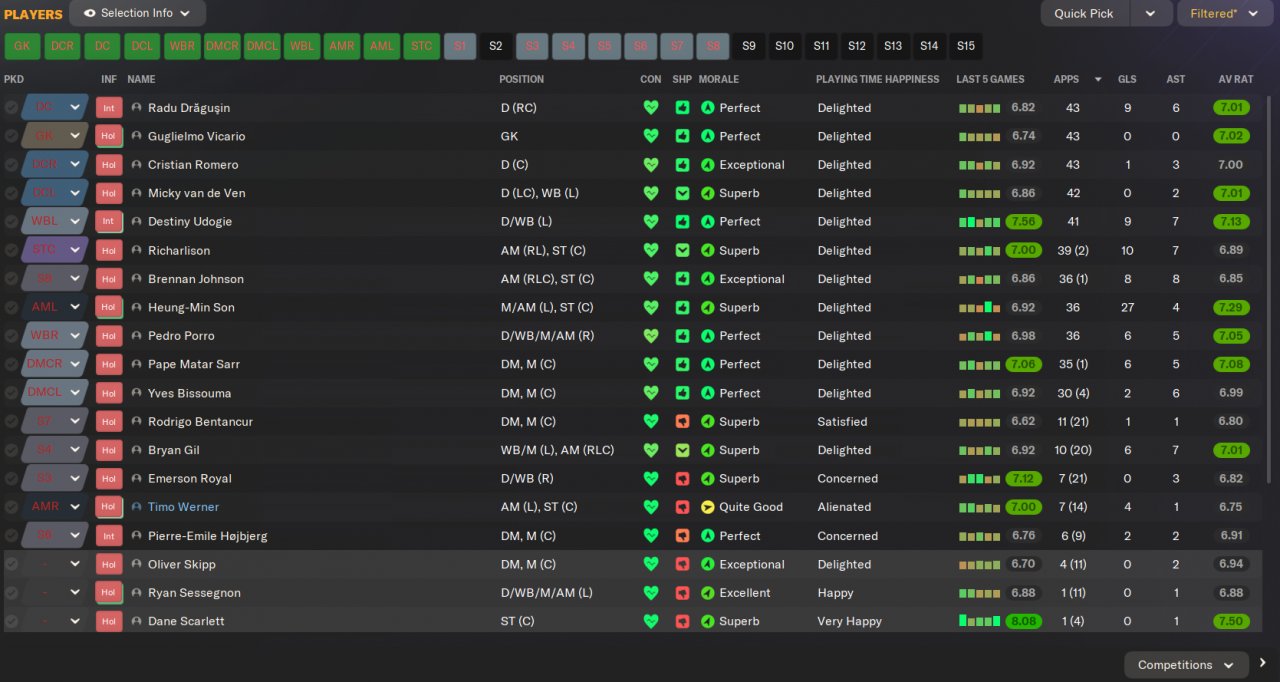The height and width of the screenshot is (682, 1280).
Task: Click the match sharpness icon for Emerson Royal
Action: point(682,479)
